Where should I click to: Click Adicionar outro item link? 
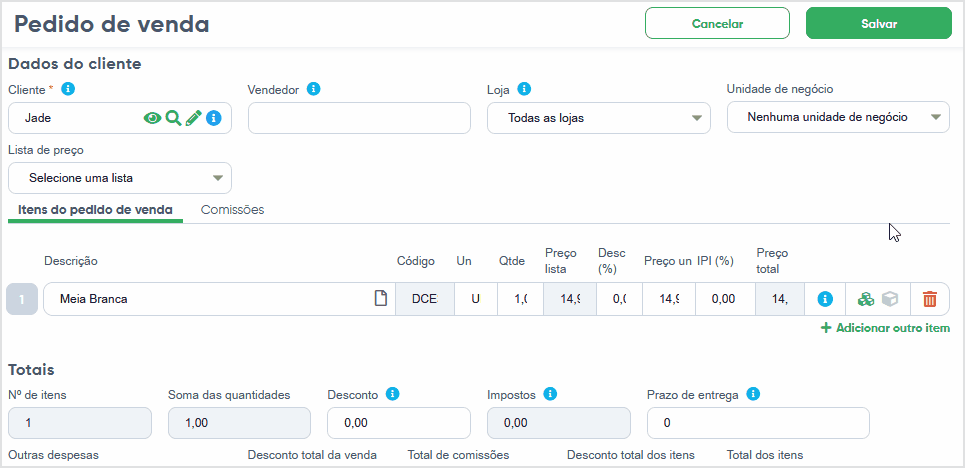click(886, 328)
